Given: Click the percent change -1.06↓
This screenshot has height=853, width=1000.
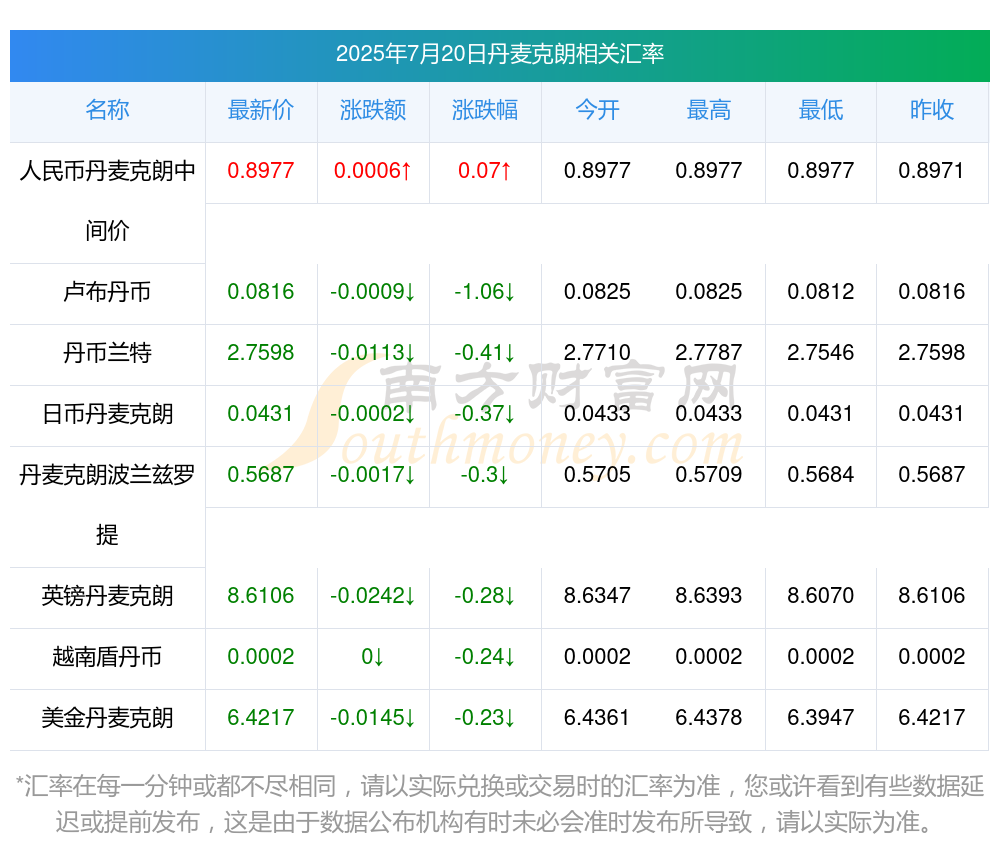Looking at the screenshot, I should point(485,292).
